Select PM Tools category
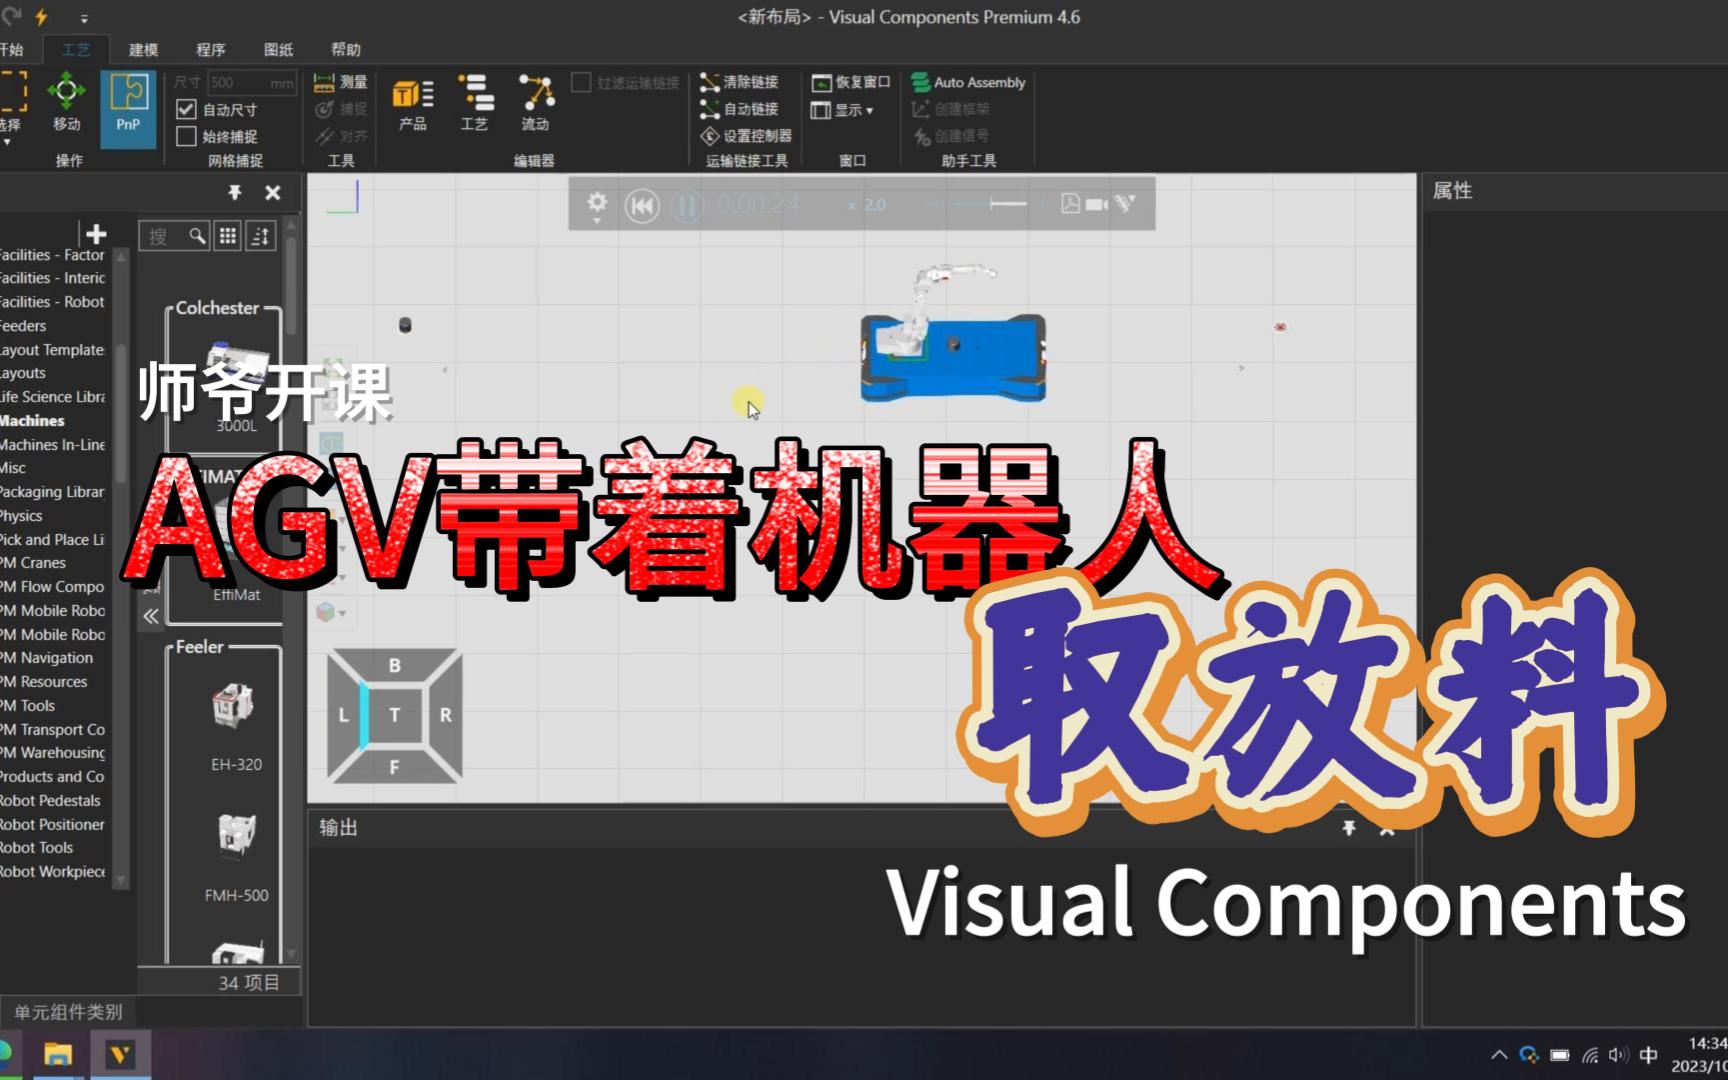 click(28, 706)
